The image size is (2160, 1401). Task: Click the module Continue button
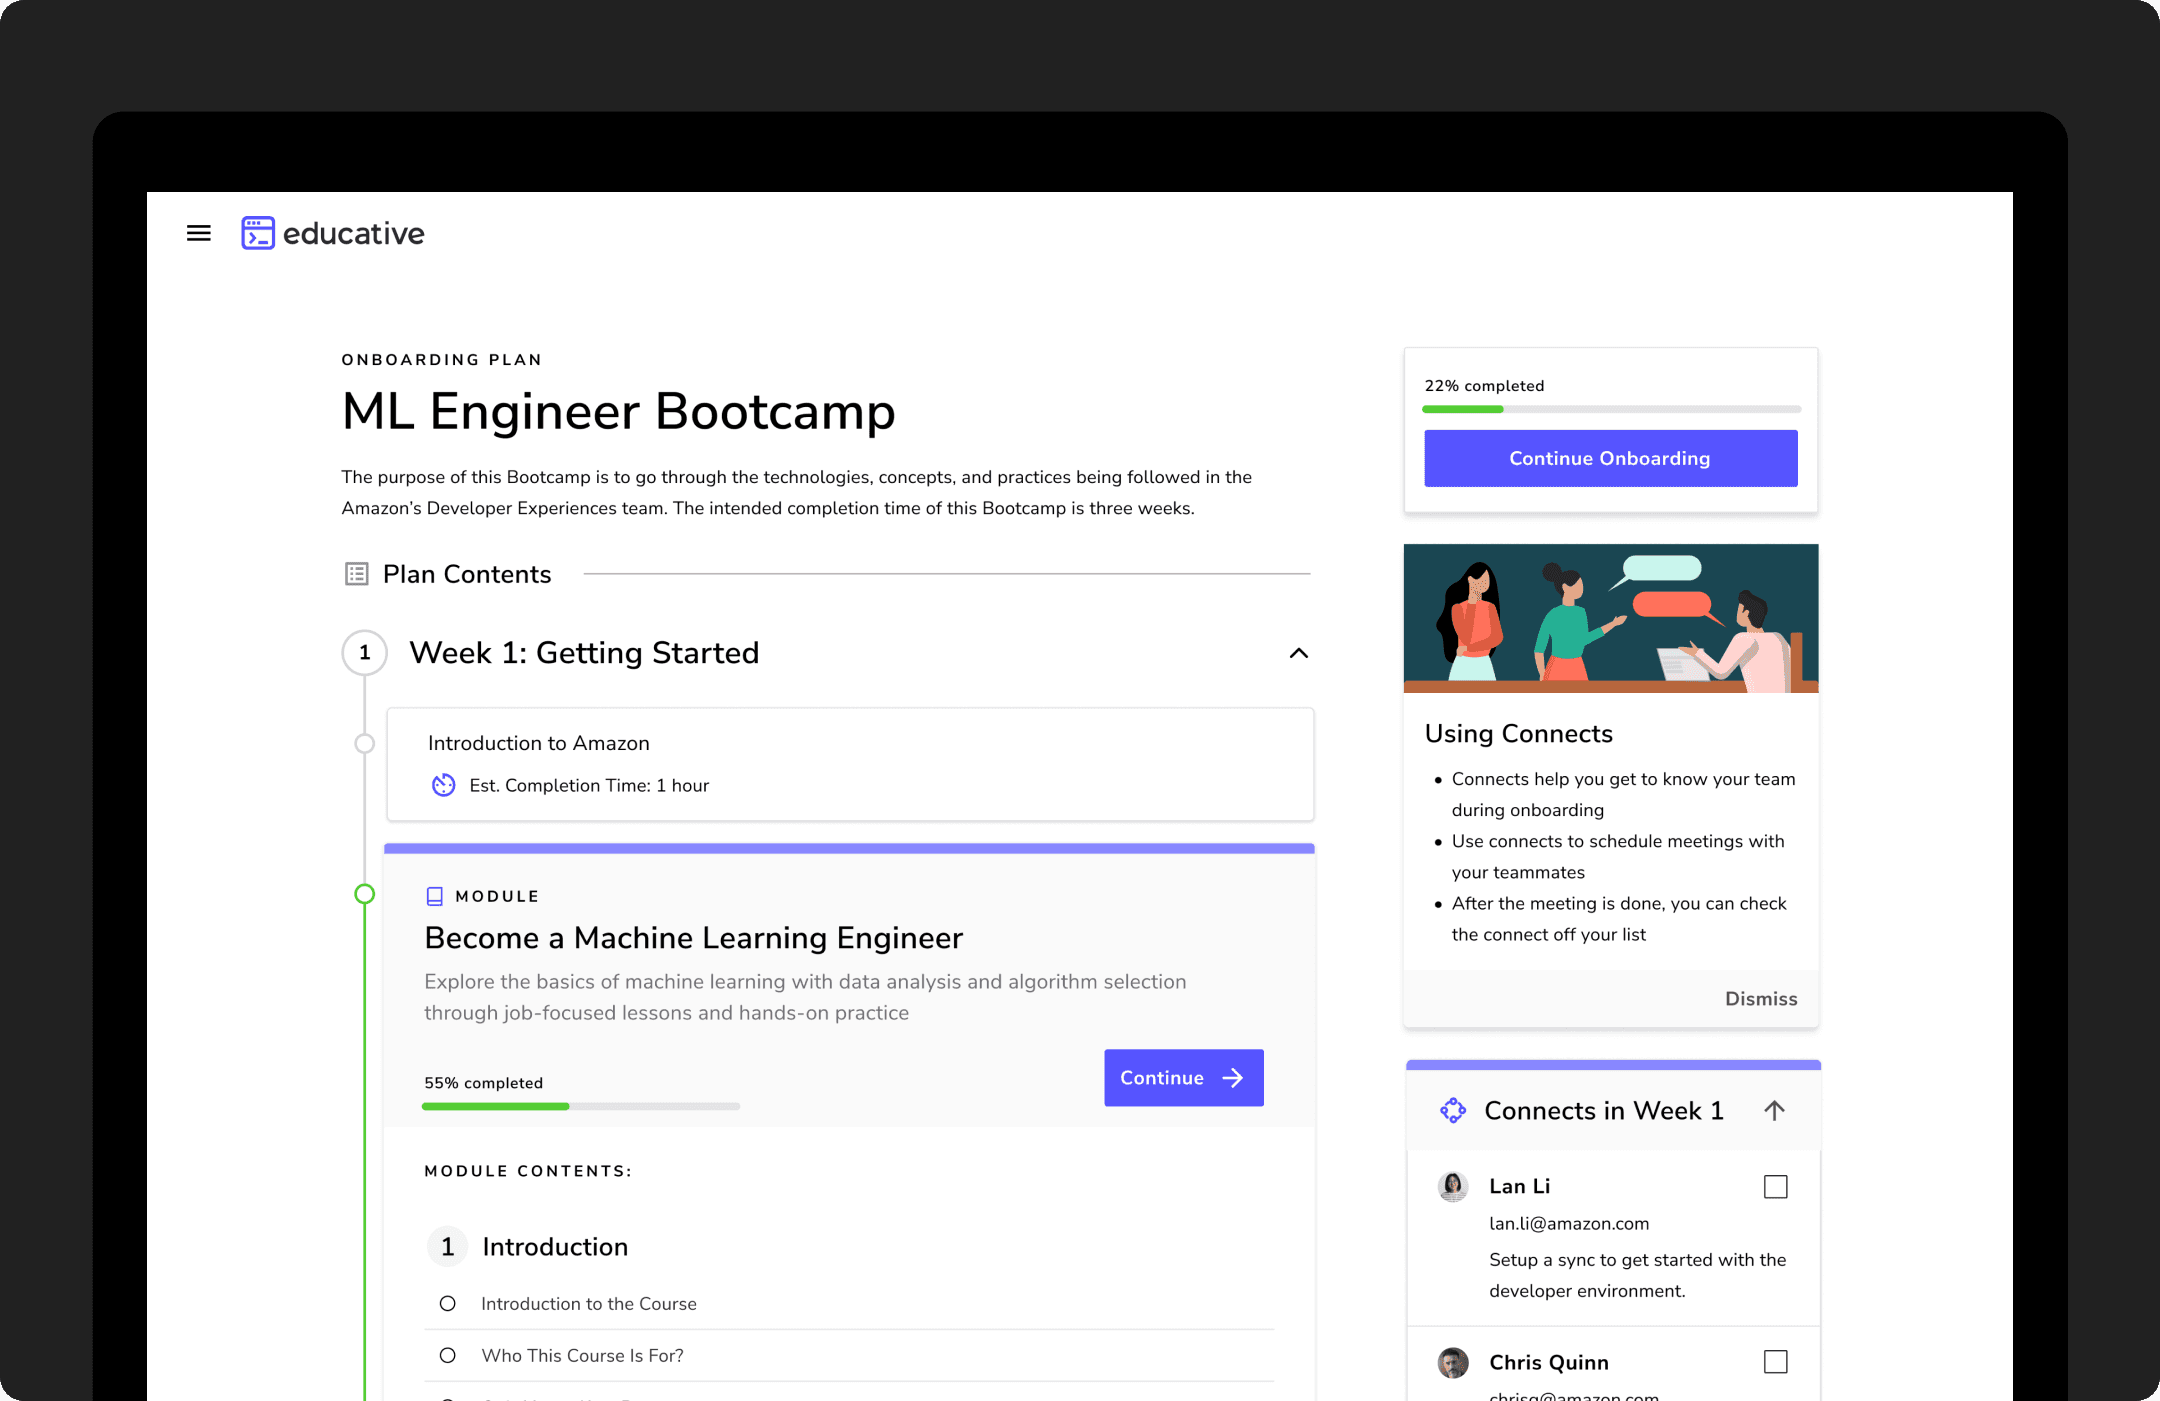point(1183,1078)
